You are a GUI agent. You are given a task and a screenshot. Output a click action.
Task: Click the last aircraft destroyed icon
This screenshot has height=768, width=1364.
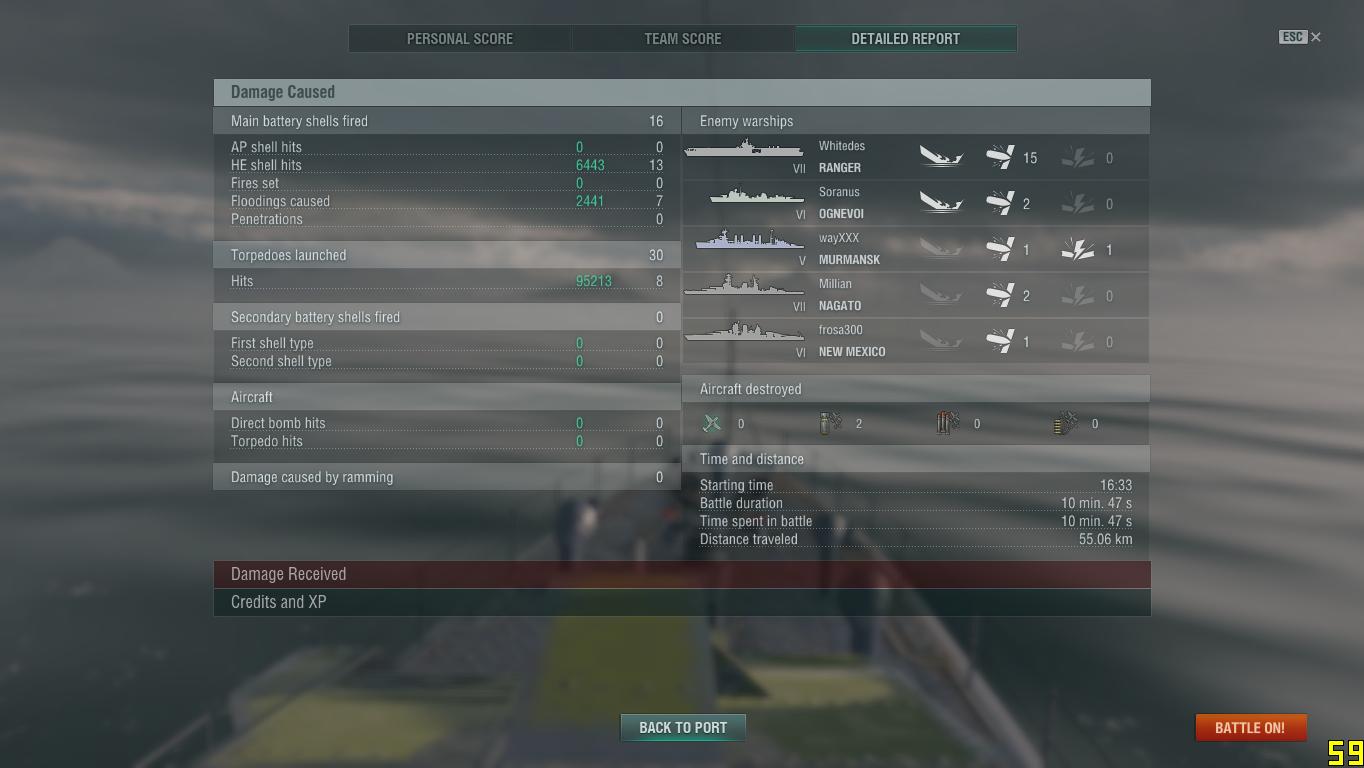pyautogui.click(x=1065, y=424)
